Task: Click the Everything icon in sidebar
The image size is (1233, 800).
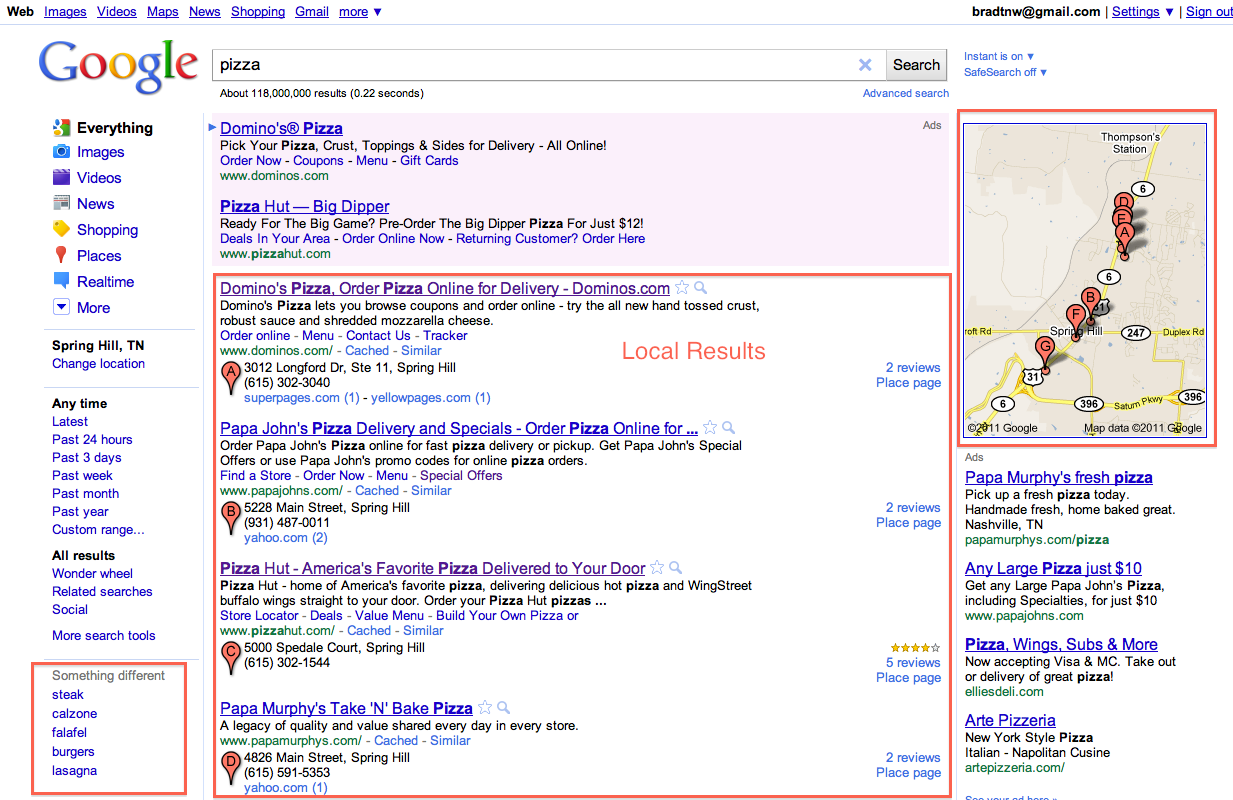Action: tap(61, 128)
